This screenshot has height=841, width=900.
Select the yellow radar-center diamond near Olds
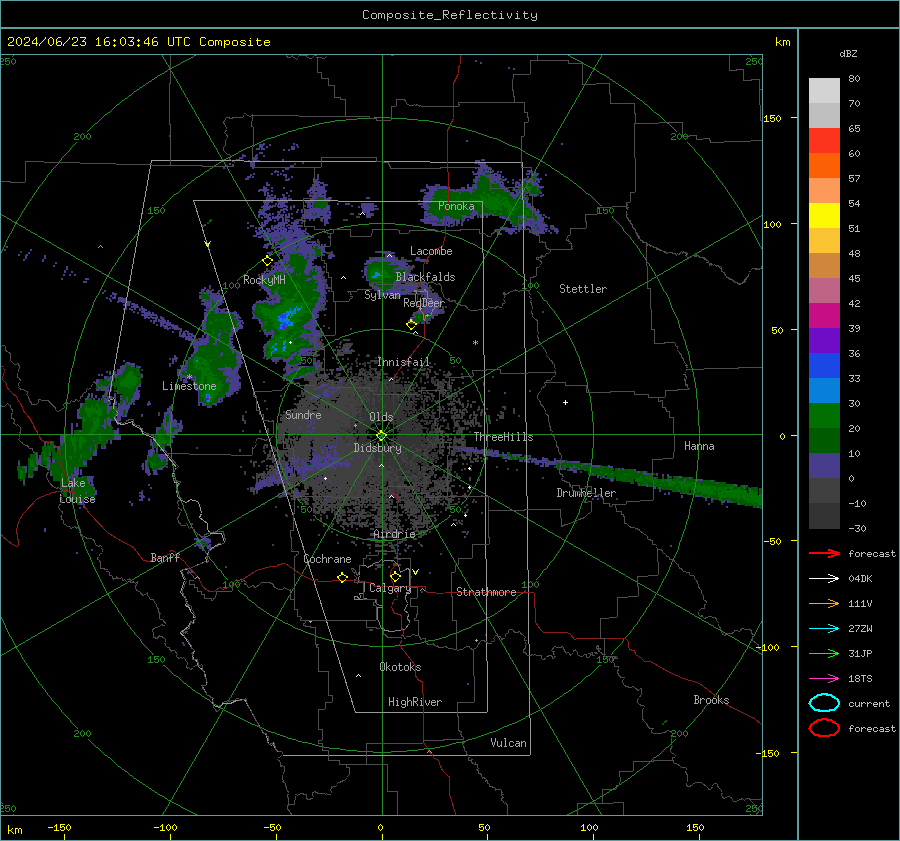click(x=382, y=435)
